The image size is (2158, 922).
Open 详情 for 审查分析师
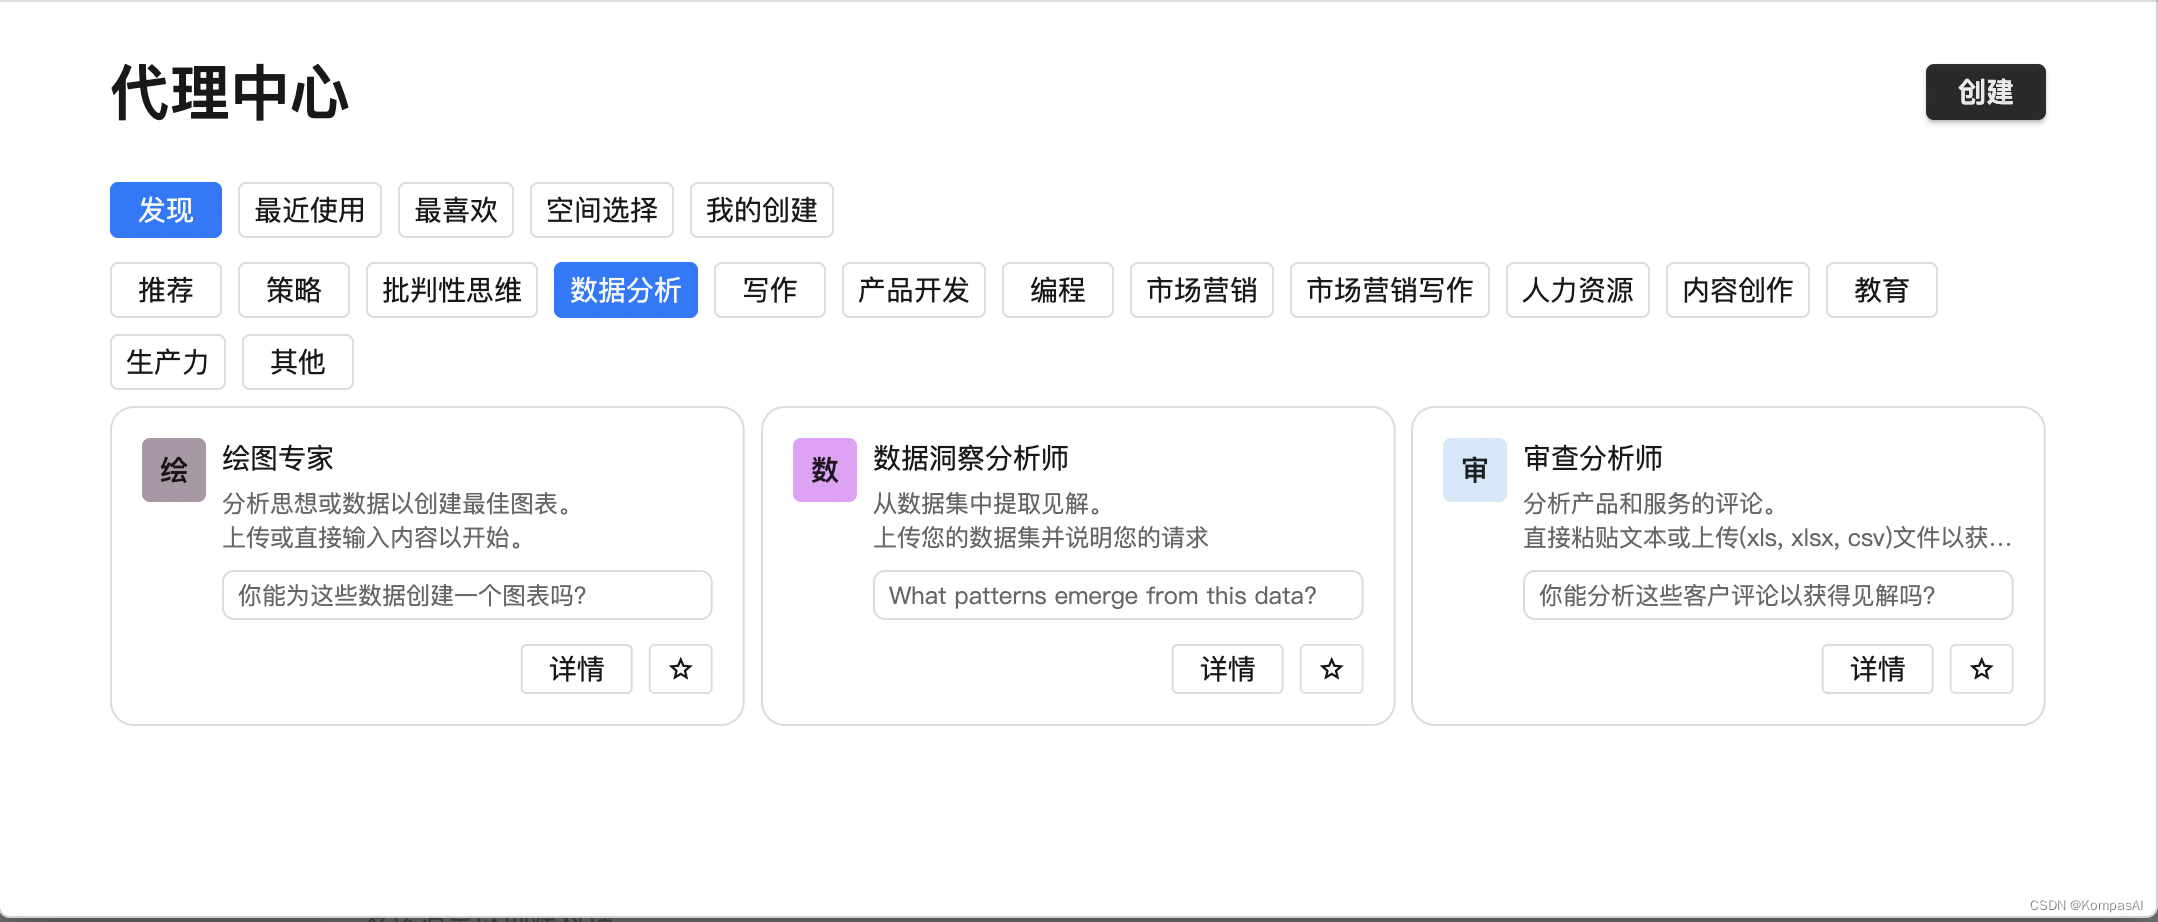click(x=1877, y=669)
